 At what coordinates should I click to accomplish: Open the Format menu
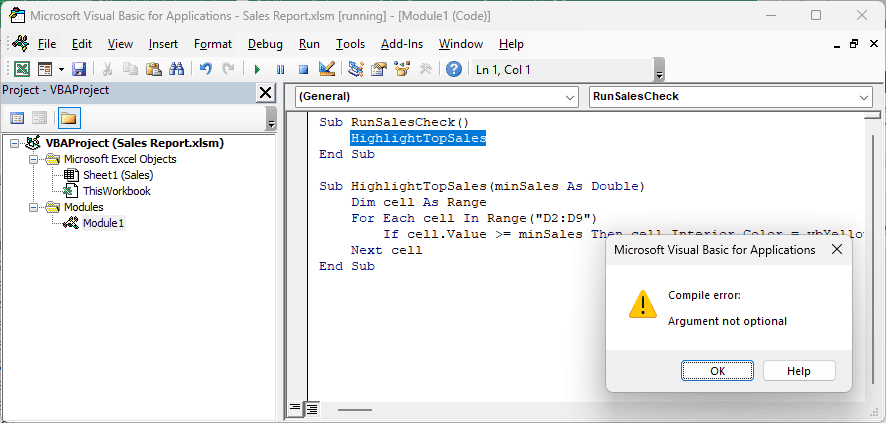[213, 44]
